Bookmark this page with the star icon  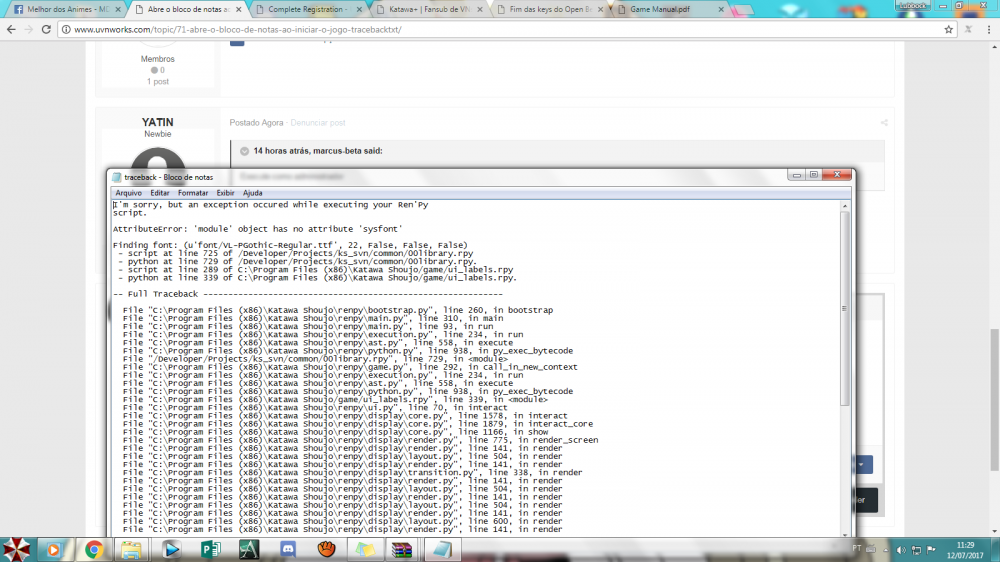coord(948,29)
